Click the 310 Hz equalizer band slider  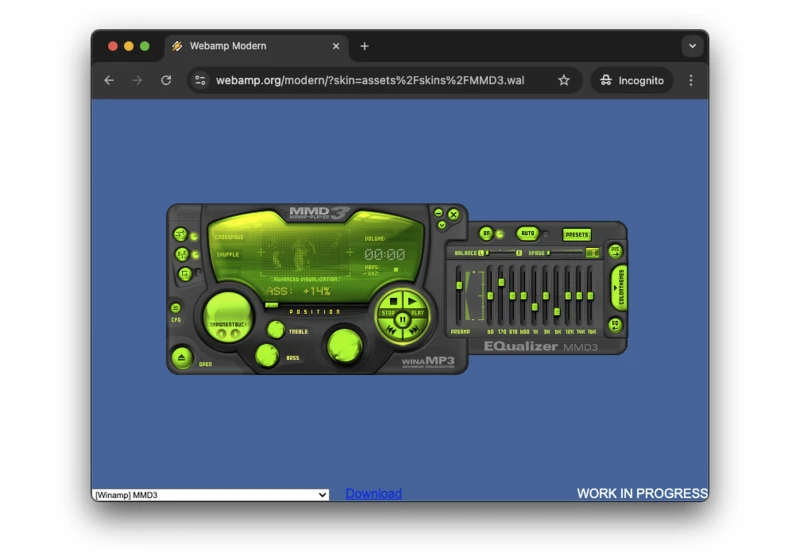click(513, 295)
